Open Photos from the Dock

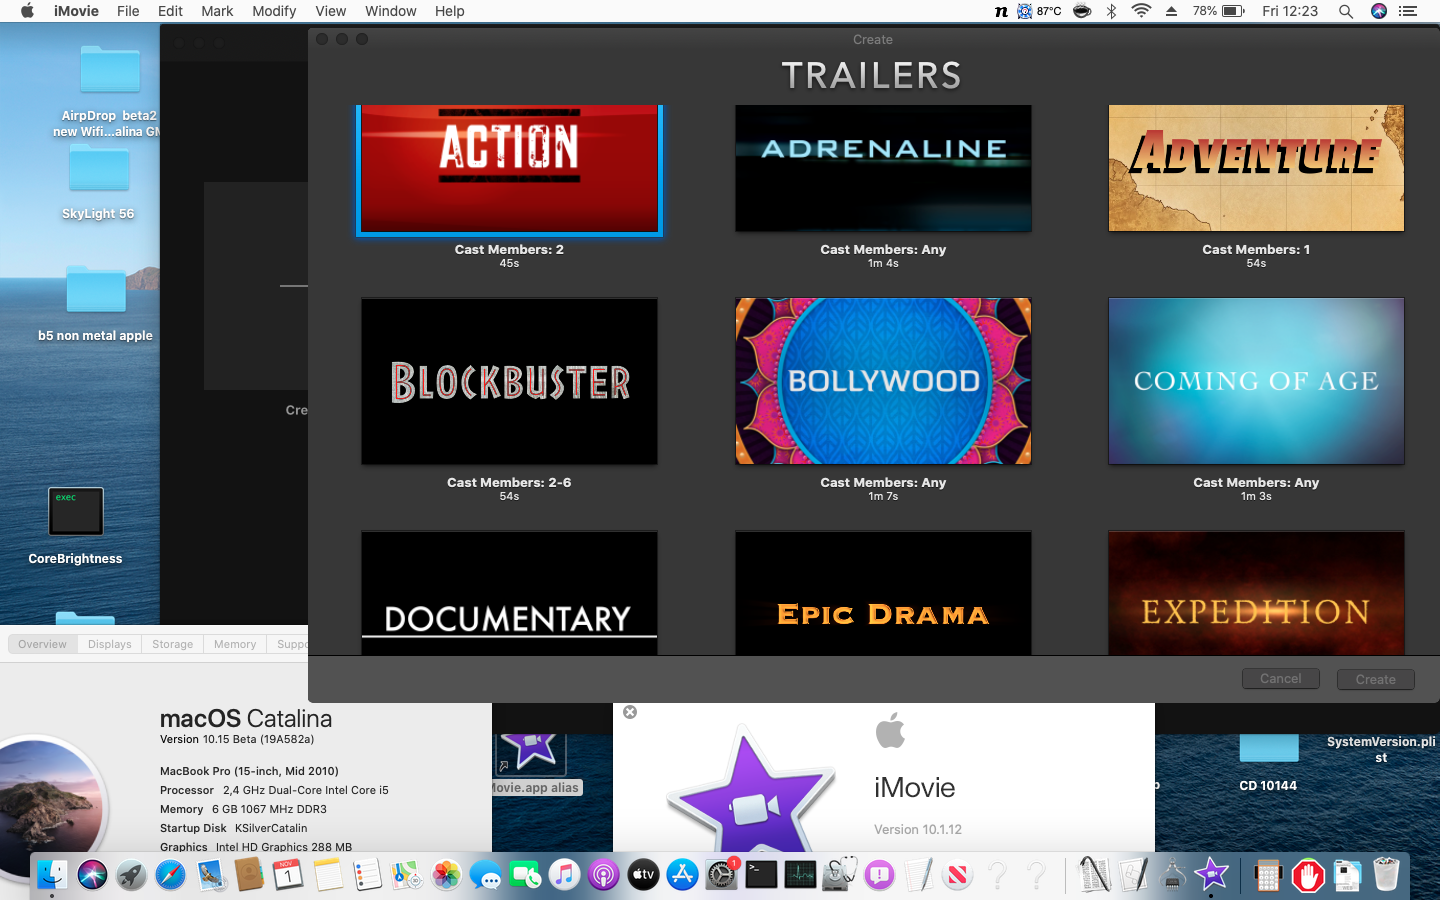(446, 875)
